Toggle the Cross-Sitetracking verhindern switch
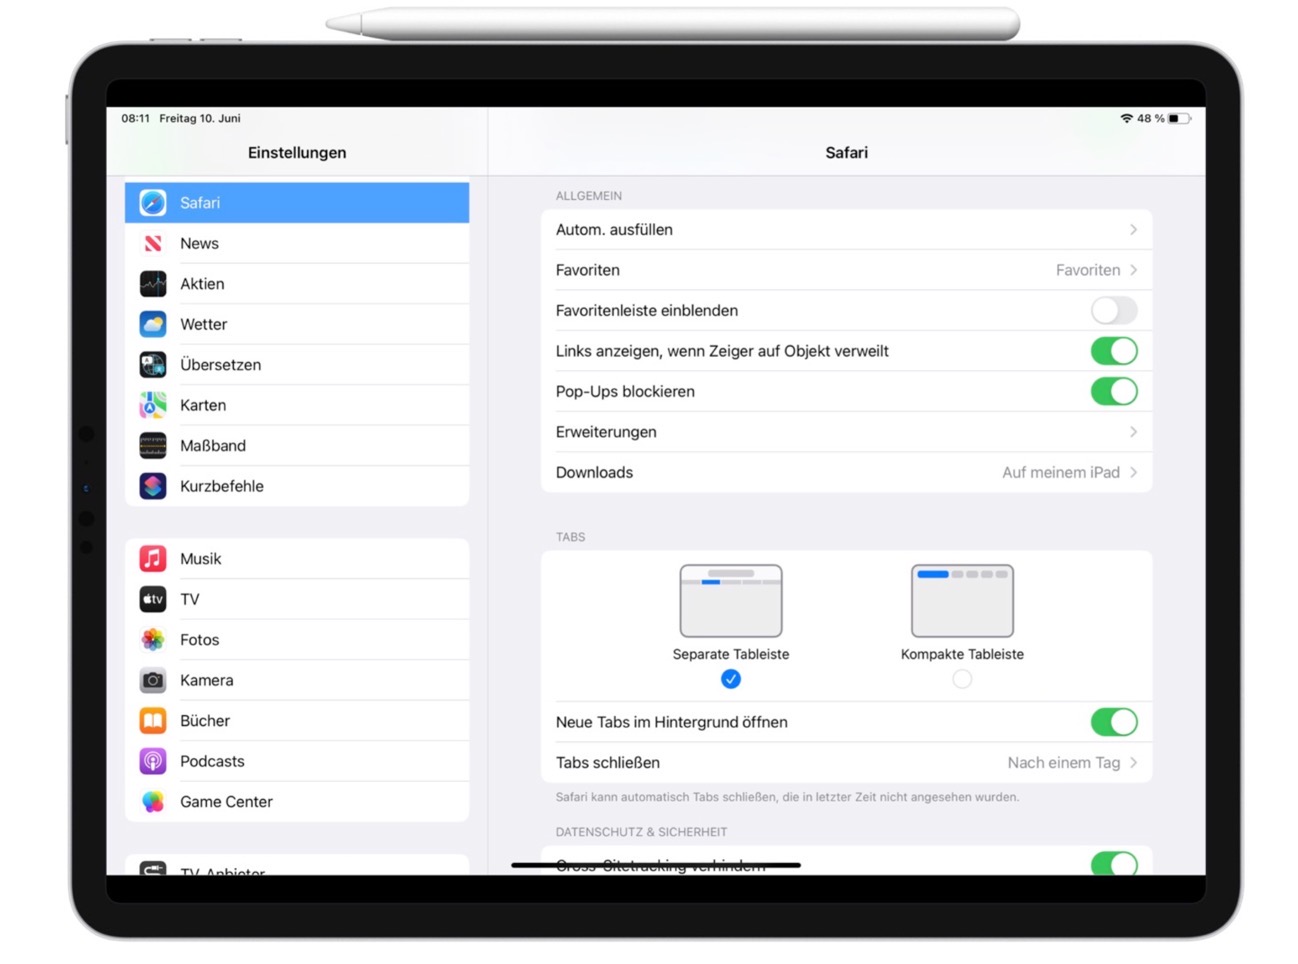 click(x=1114, y=864)
